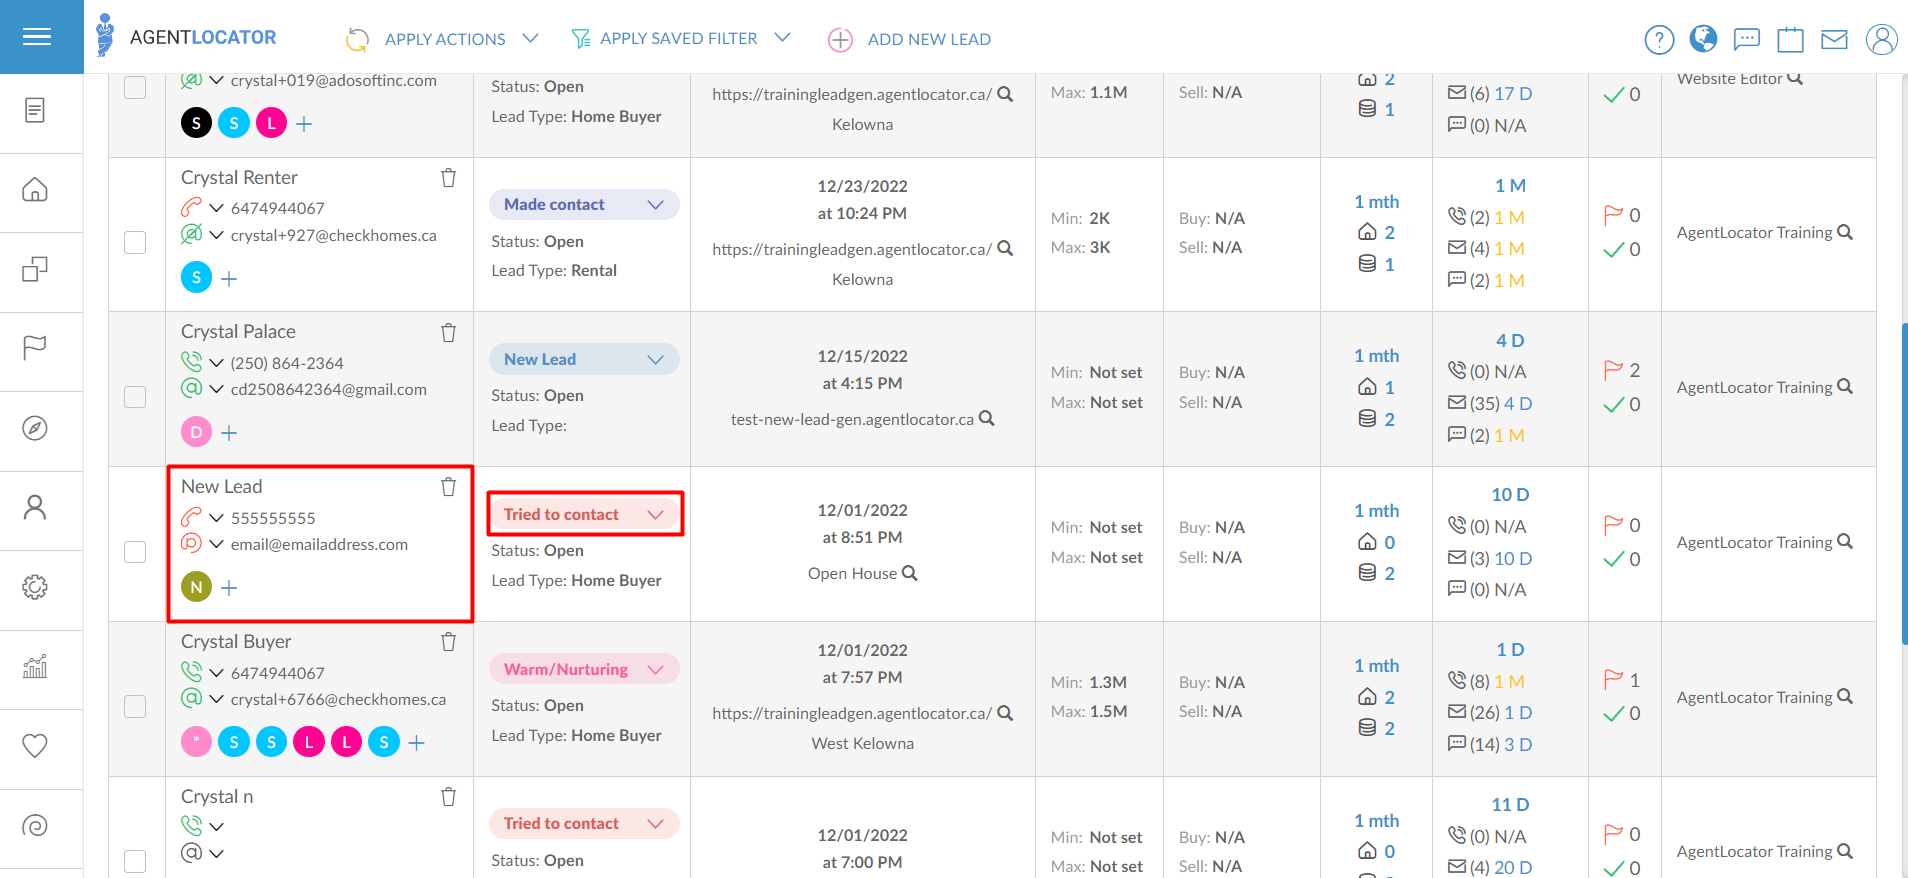Open the Crystal n lead name
The height and width of the screenshot is (878, 1908).
[217, 797]
